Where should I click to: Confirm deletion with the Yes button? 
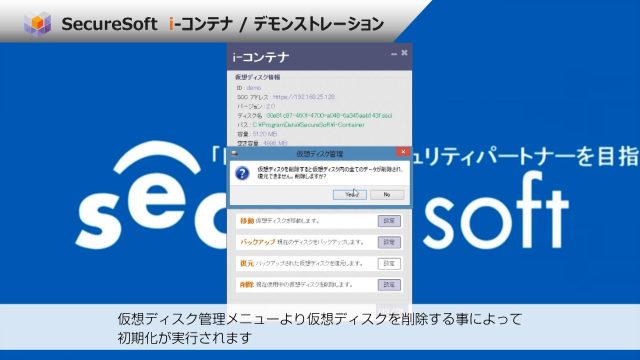click(349, 195)
